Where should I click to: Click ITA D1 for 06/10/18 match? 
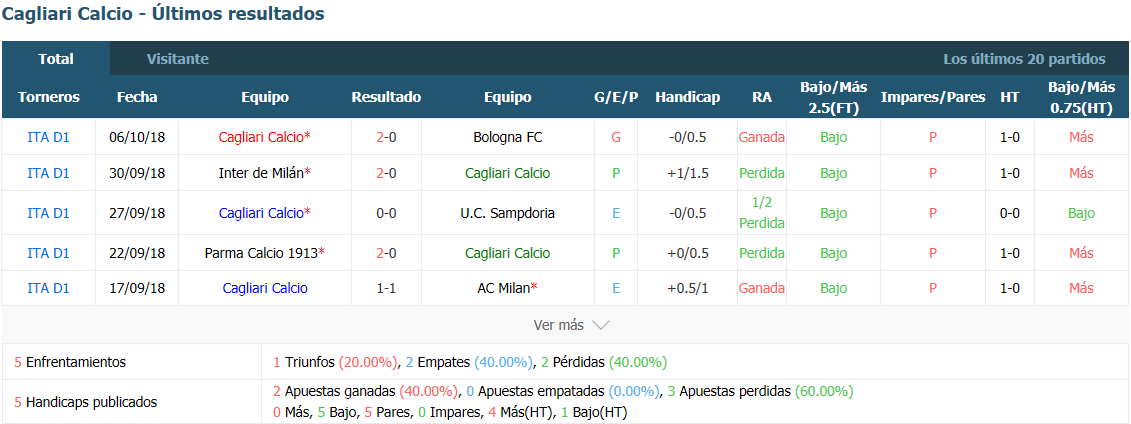click(48, 137)
